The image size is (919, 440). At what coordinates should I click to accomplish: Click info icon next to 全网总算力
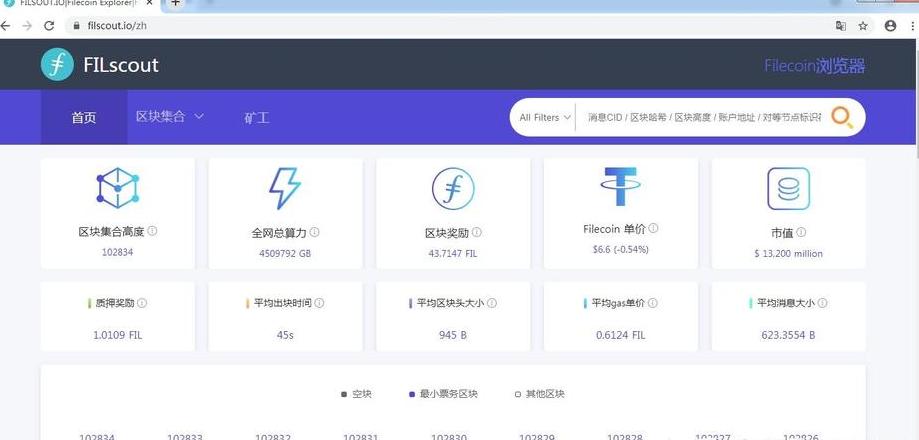[315, 232]
